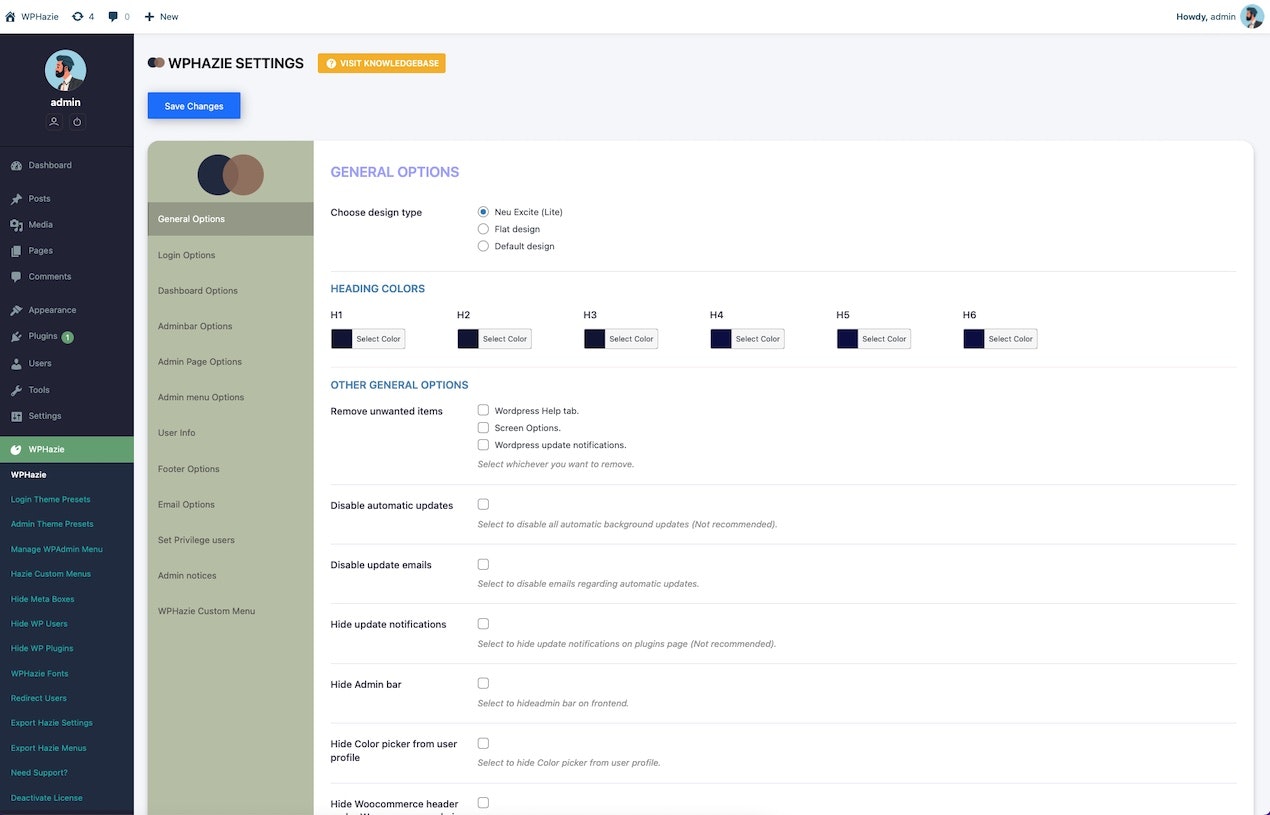1270x815 pixels.
Task: Open Posts via its pin icon
Action: click(16, 199)
